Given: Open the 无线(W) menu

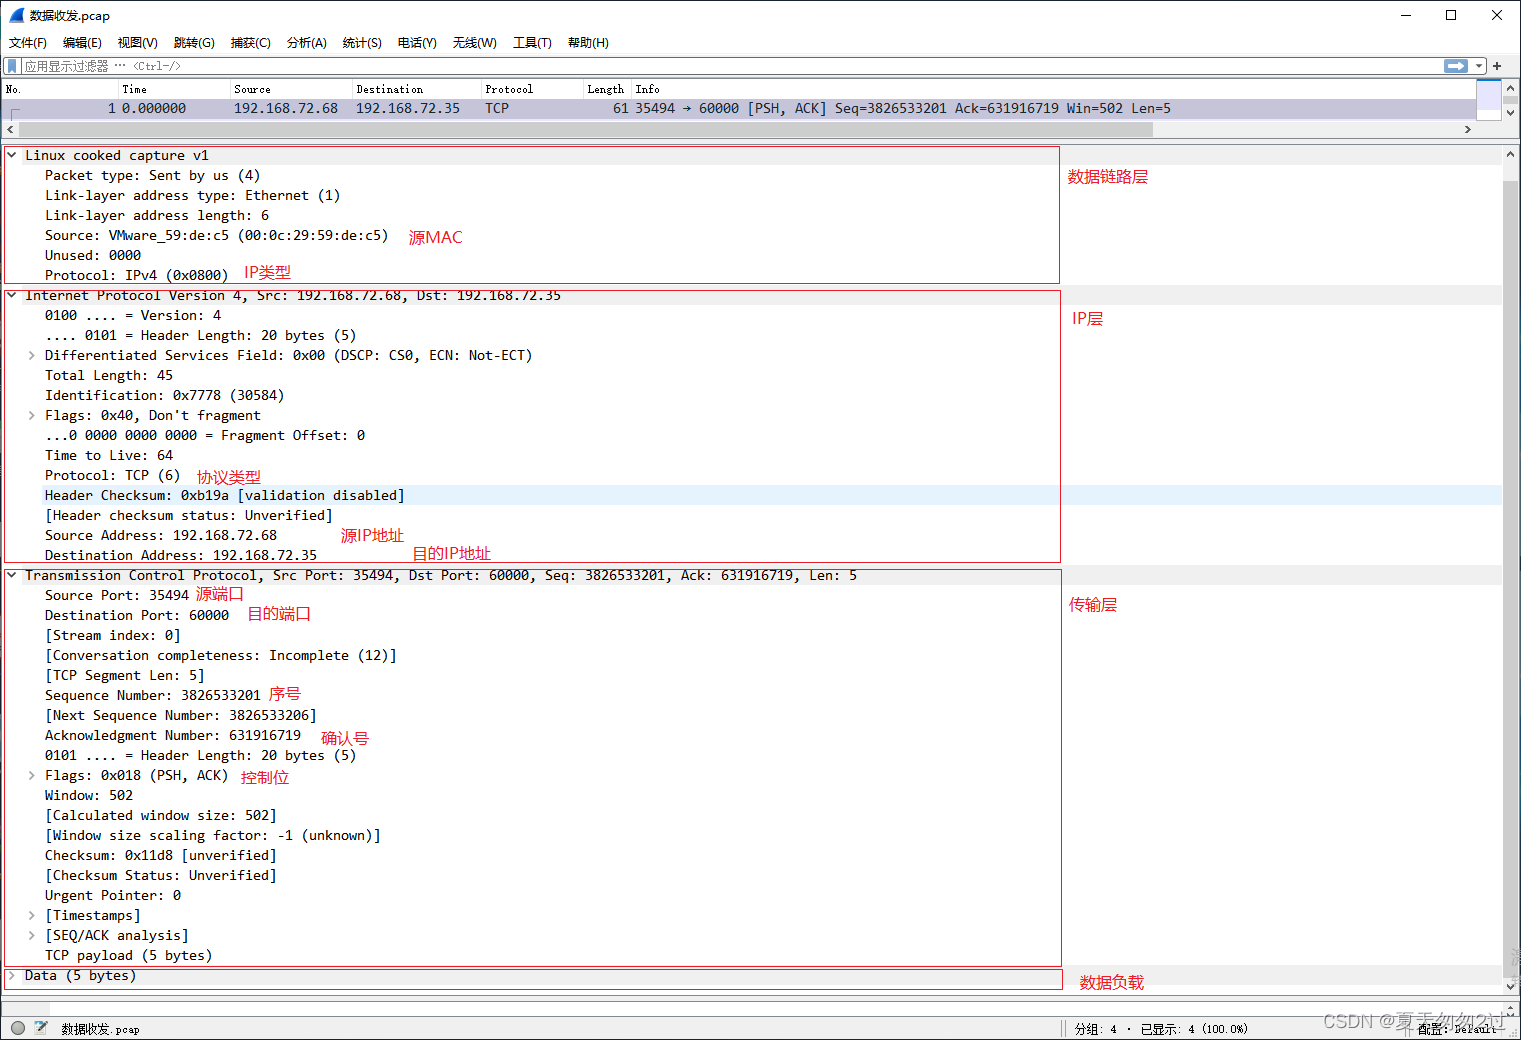Looking at the screenshot, I should click(474, 43).
